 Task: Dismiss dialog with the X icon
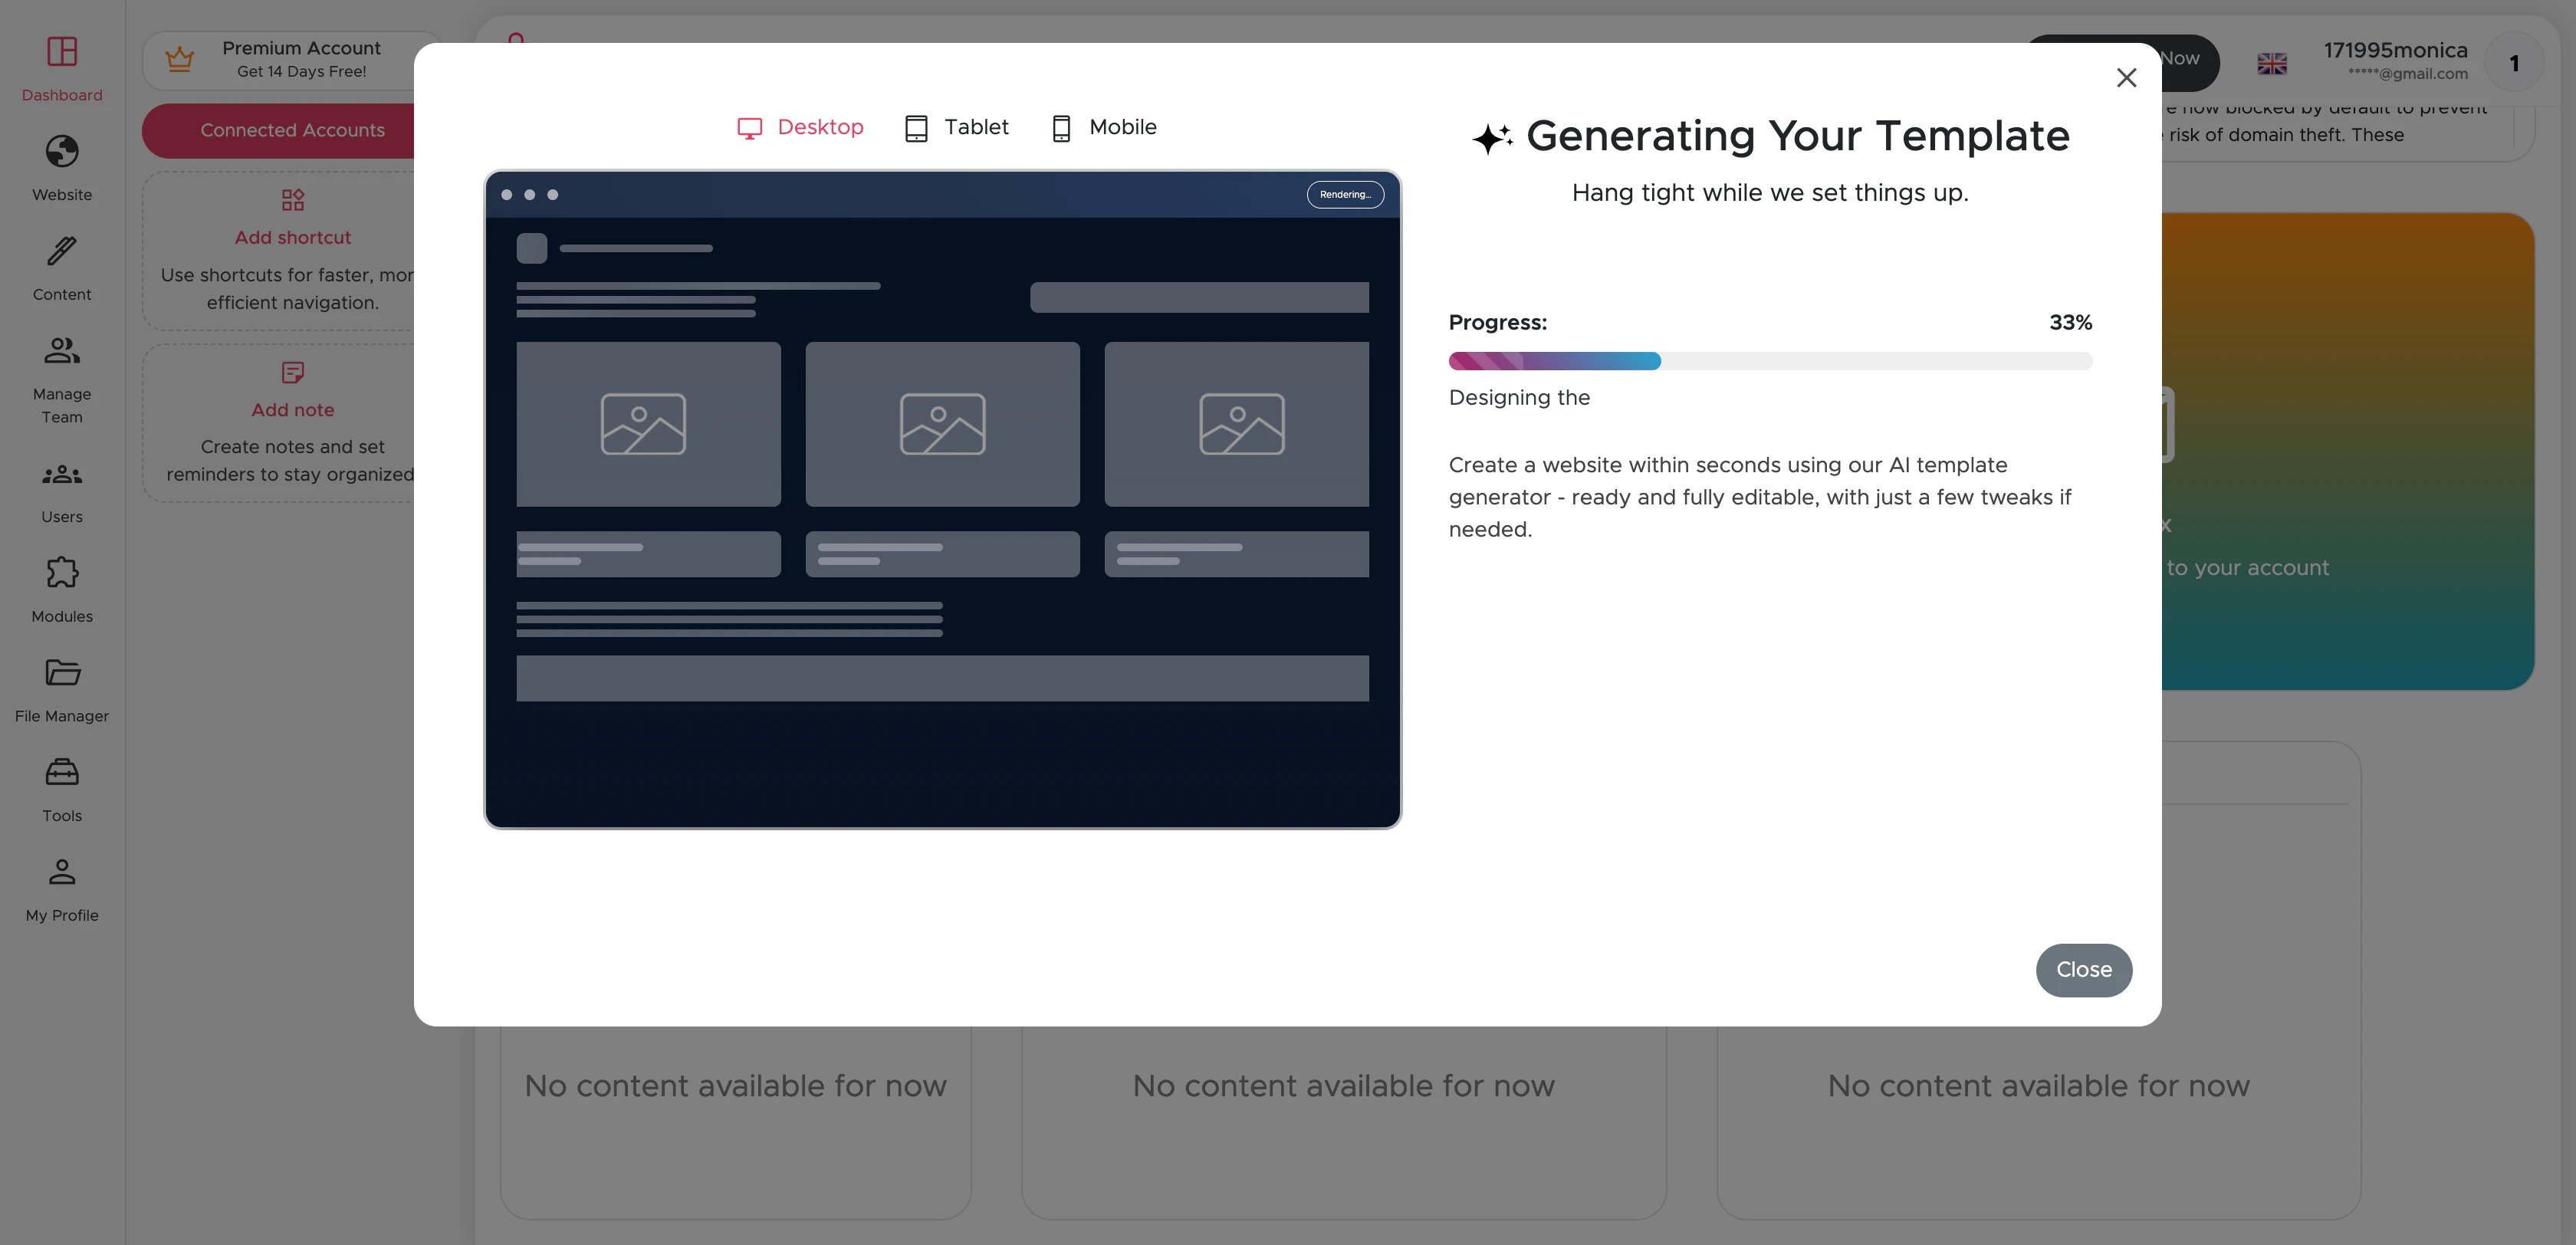click(2126, 78)
